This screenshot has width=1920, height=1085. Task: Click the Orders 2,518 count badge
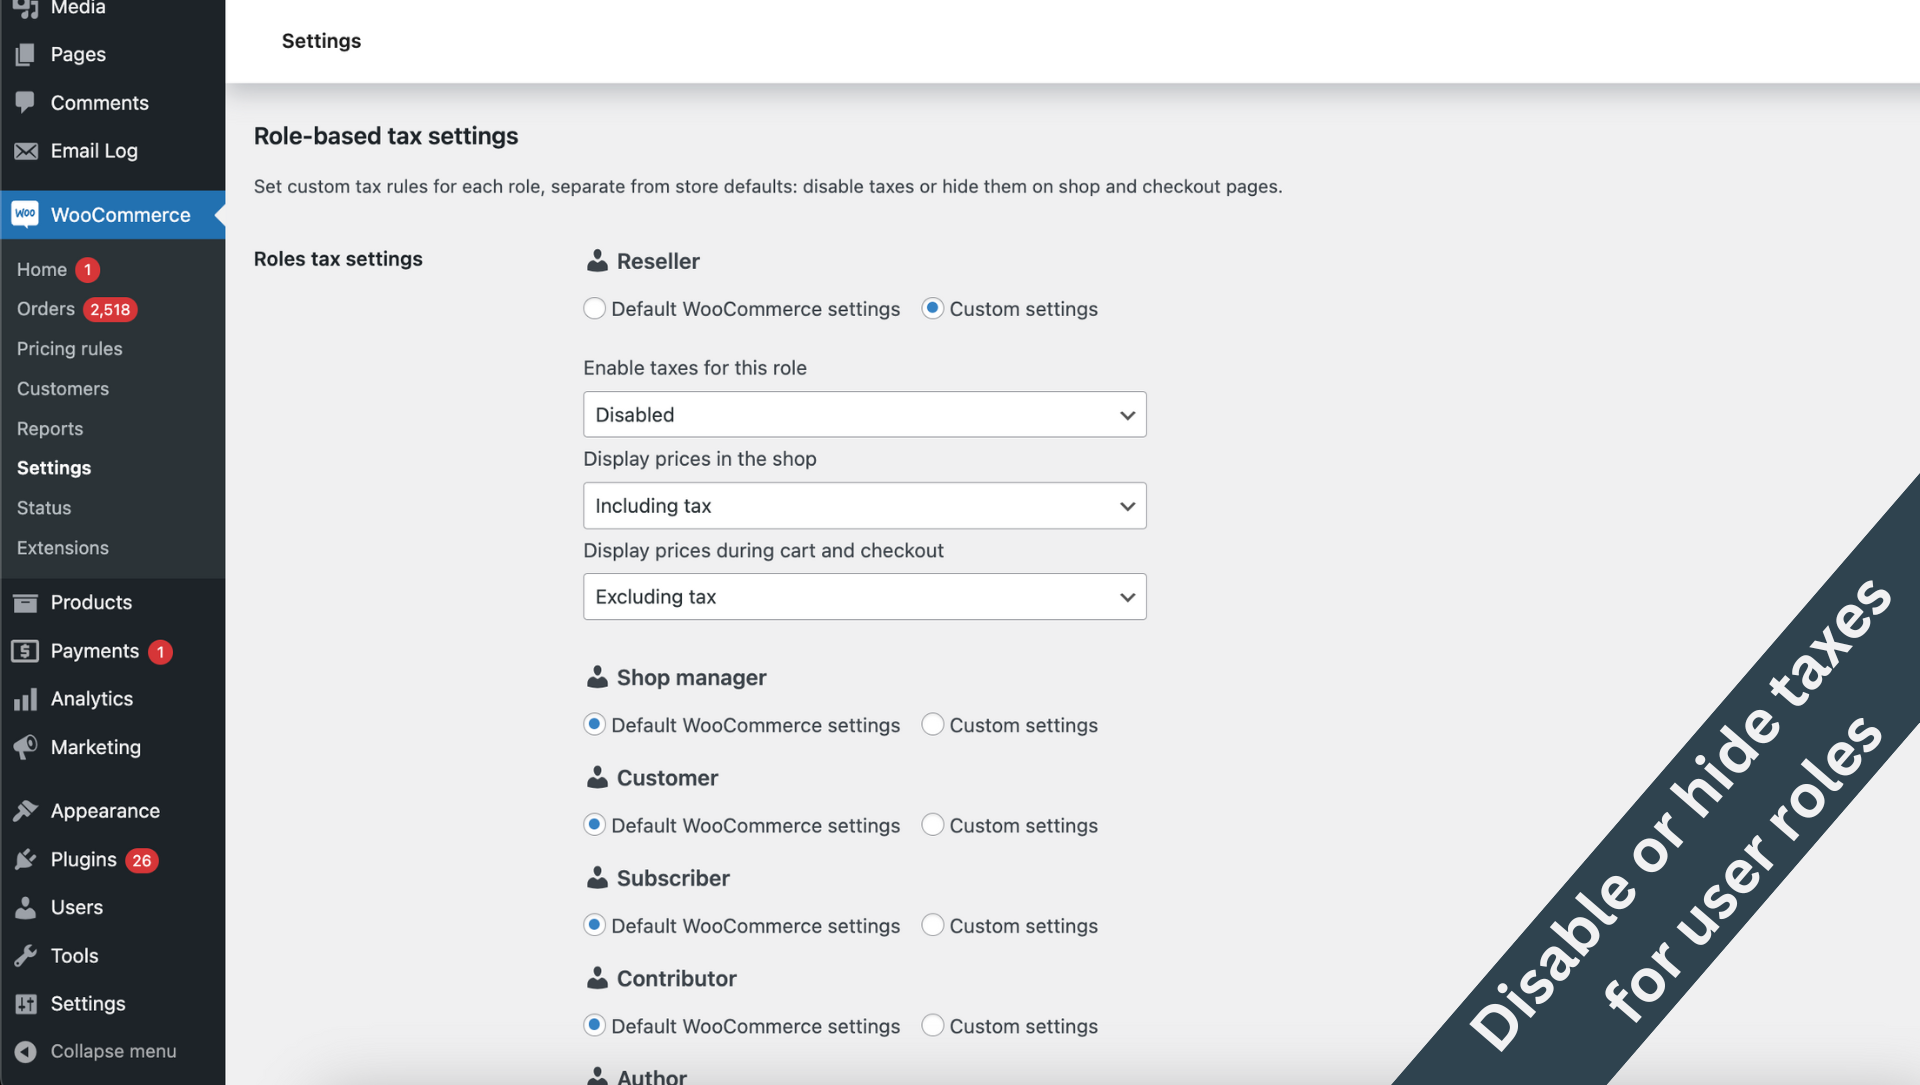click(110, 309)
